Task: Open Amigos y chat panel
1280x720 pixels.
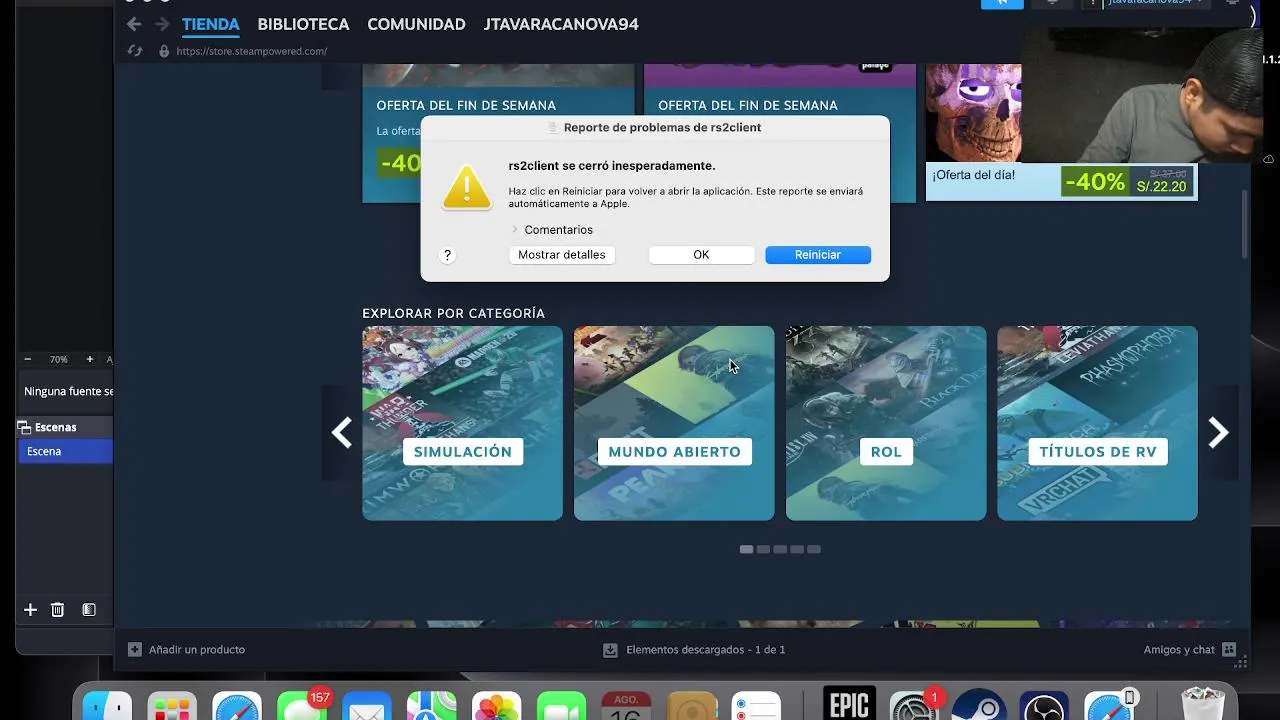Action: pos(1190,650)
